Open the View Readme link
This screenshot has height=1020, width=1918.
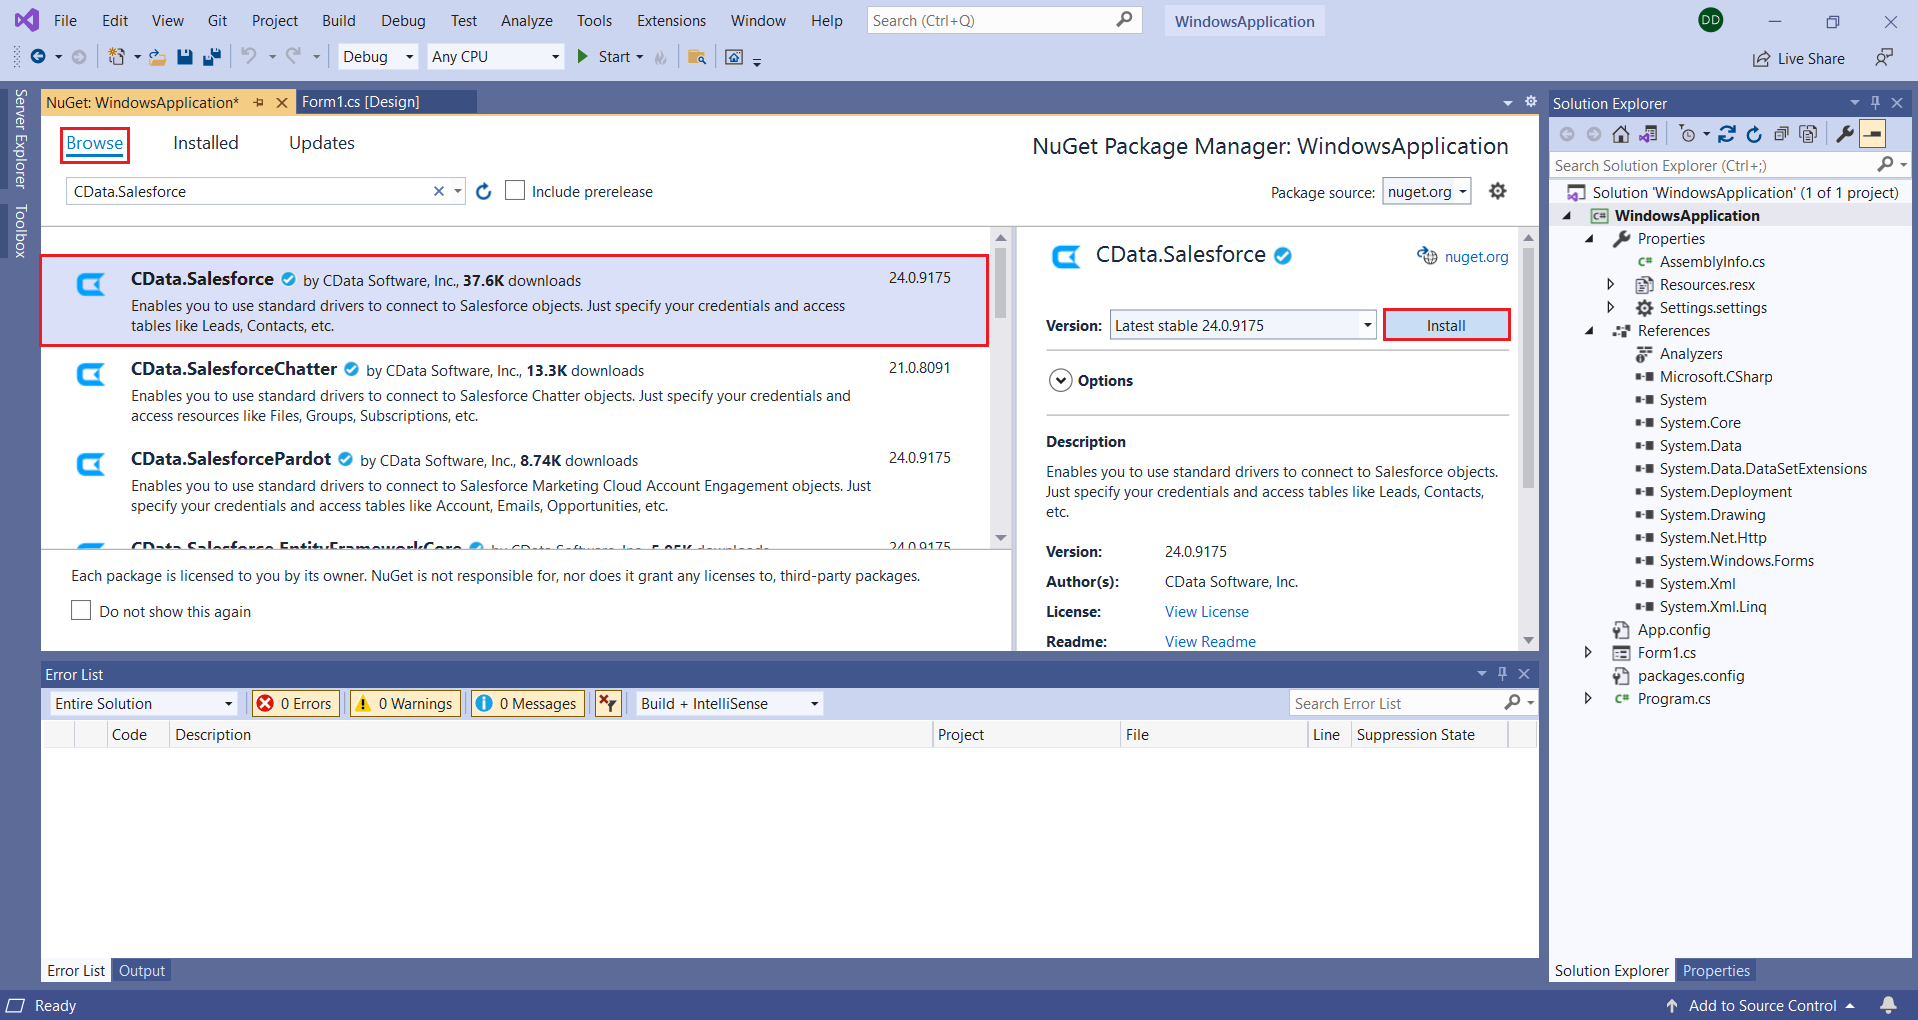[x=1210, y=641]
